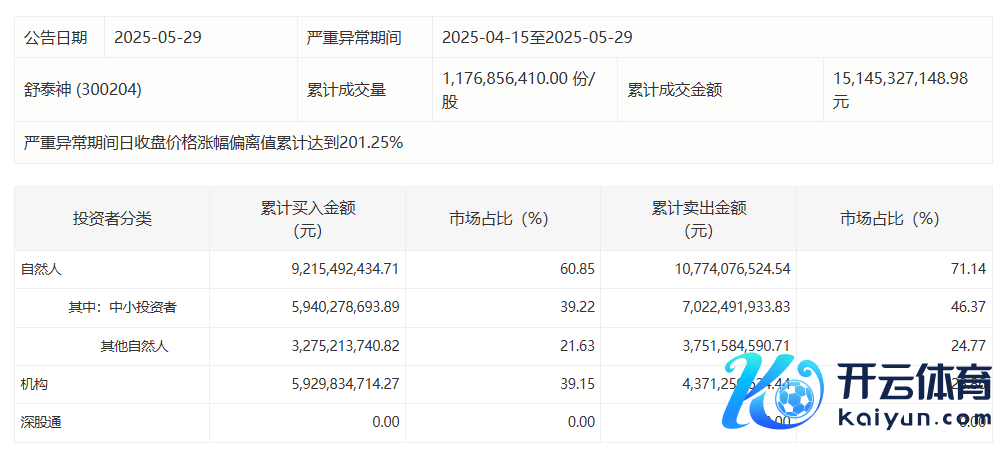
Task: Click the 累计买入金额 column header
Action: point(308,218)
